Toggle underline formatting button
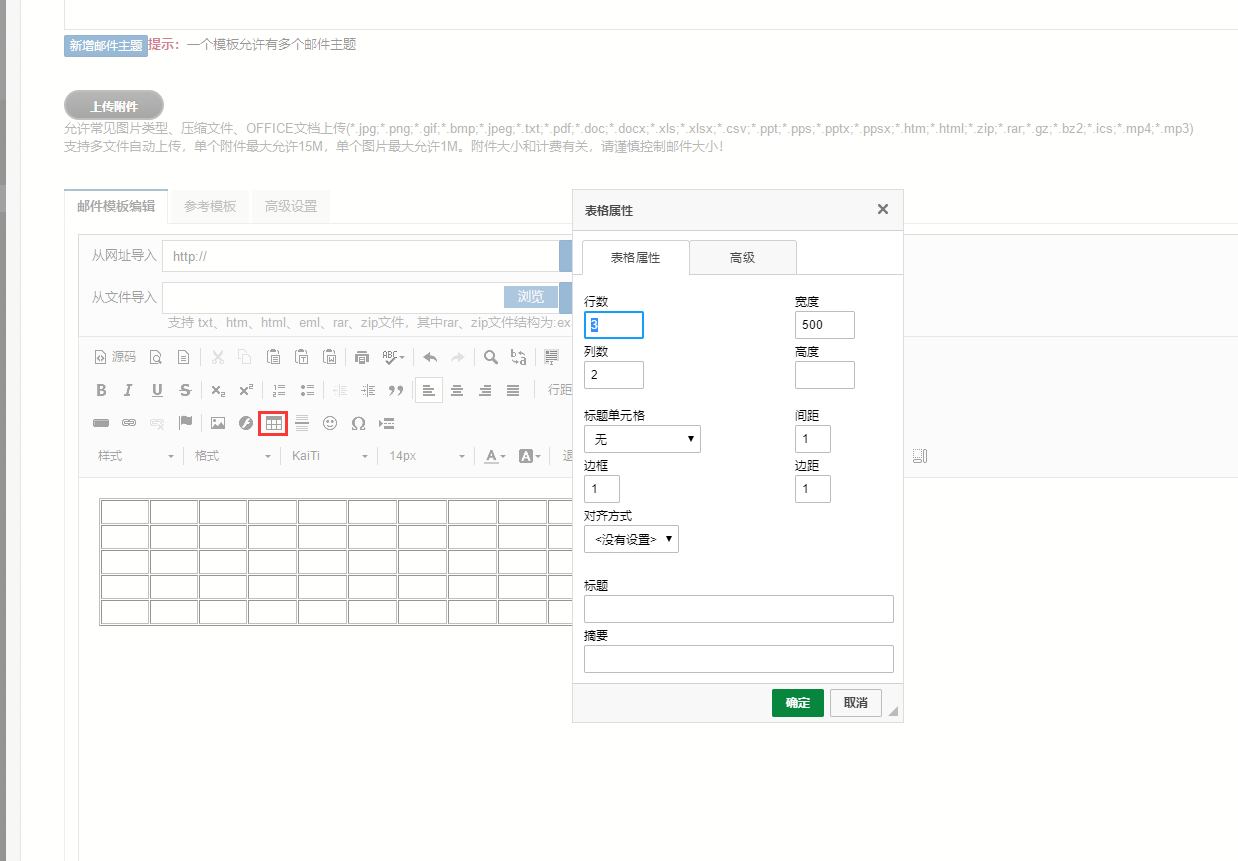Image resolution: width=1238 pixels, height=861 pixels. [157, 390]
